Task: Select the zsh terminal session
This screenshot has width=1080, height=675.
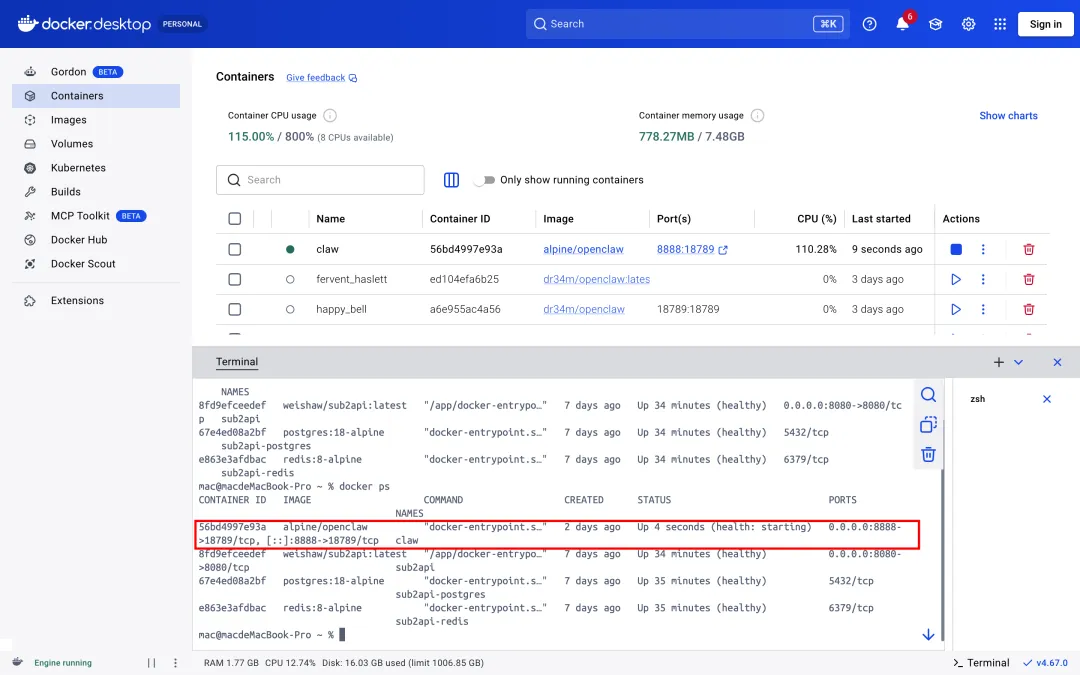Action: (978, 399)
